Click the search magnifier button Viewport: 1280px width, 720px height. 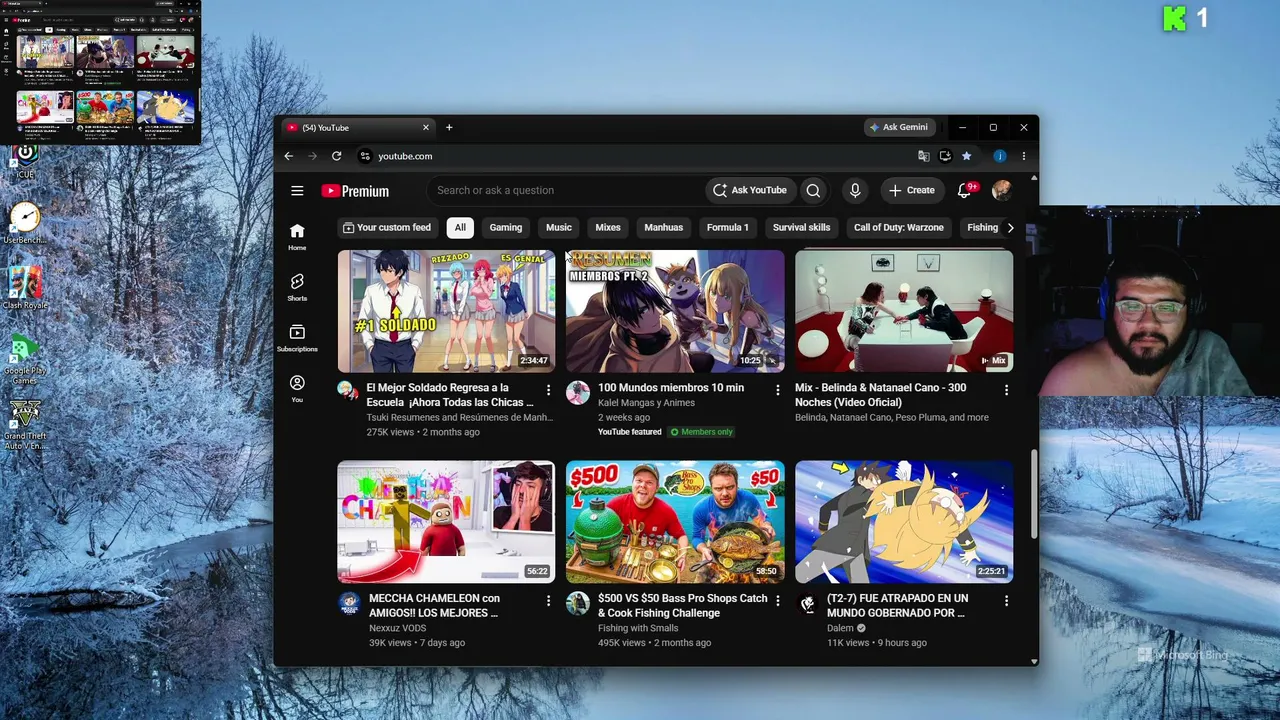coord(813,190)
